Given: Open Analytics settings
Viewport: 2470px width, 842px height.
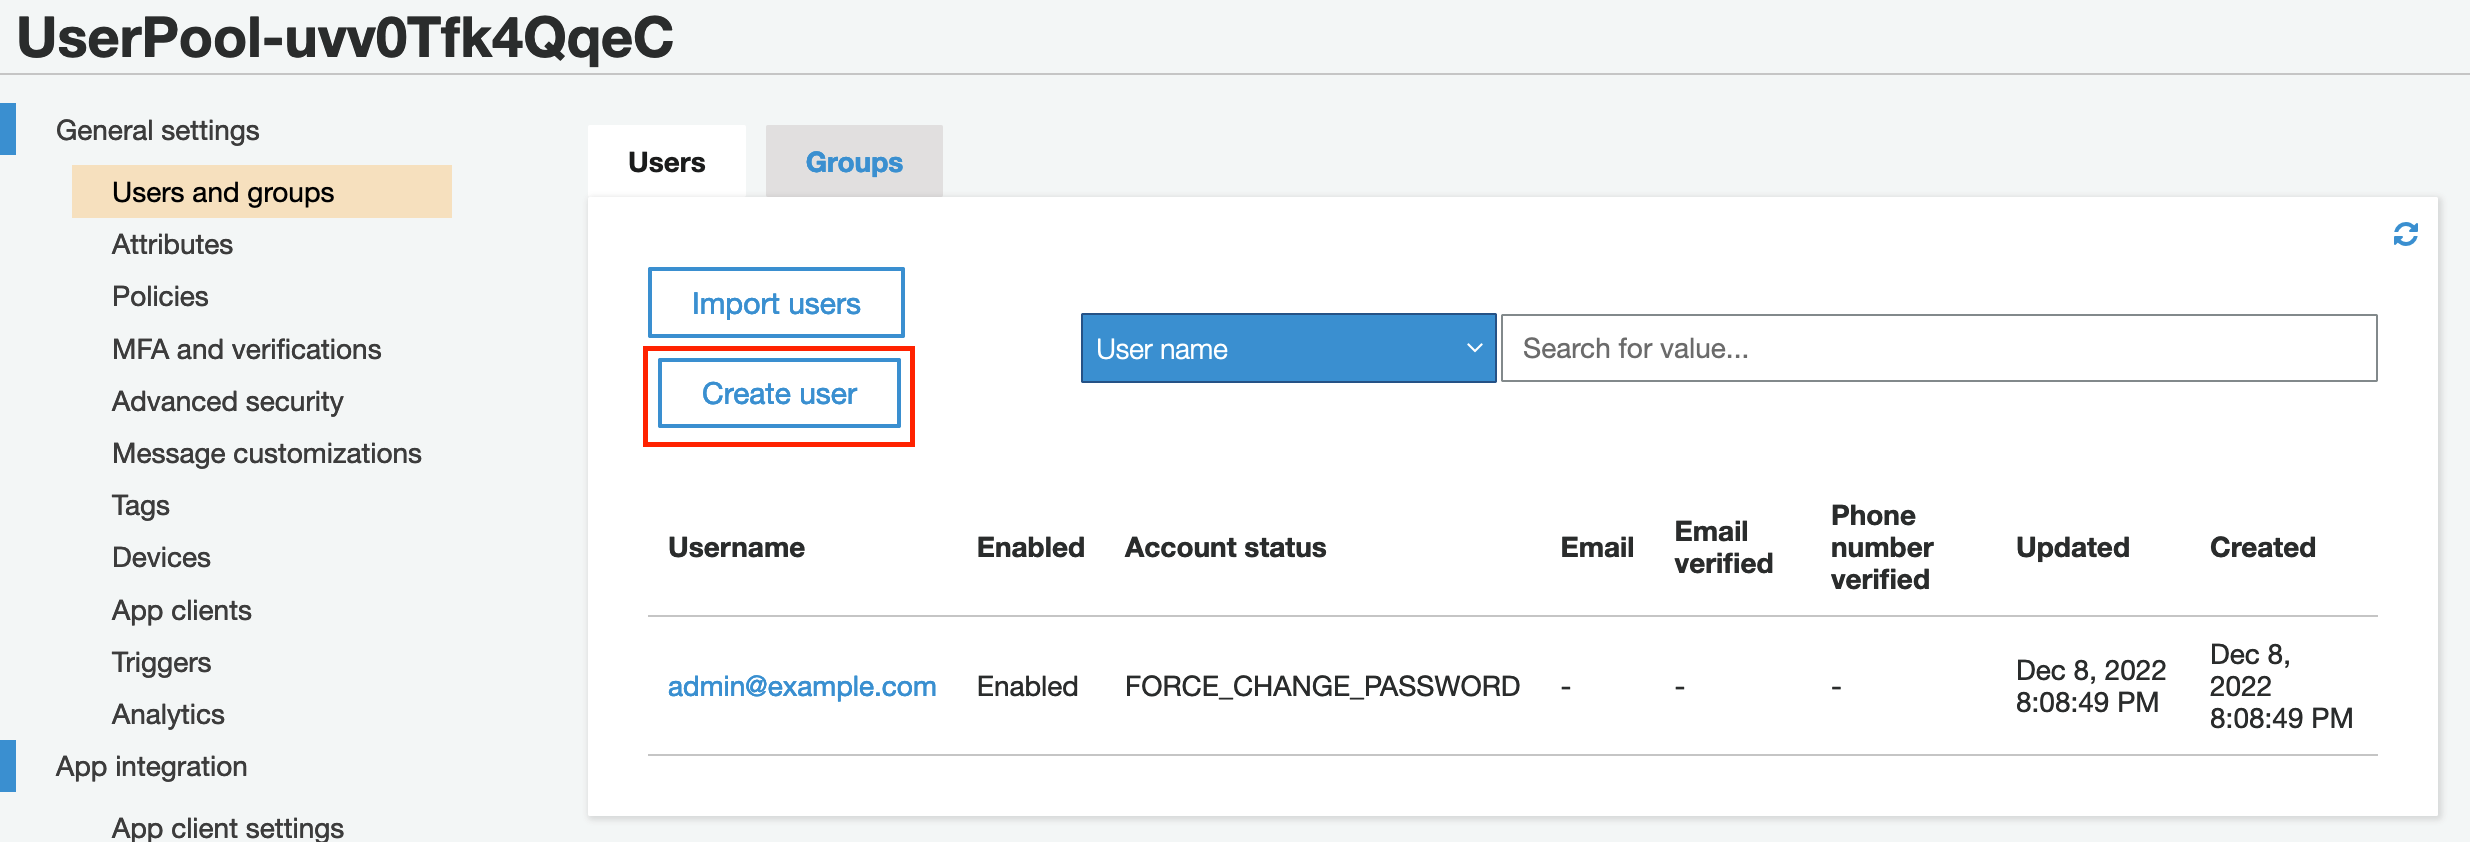Looking at the screenshot, I should click(x=168, y=714).
